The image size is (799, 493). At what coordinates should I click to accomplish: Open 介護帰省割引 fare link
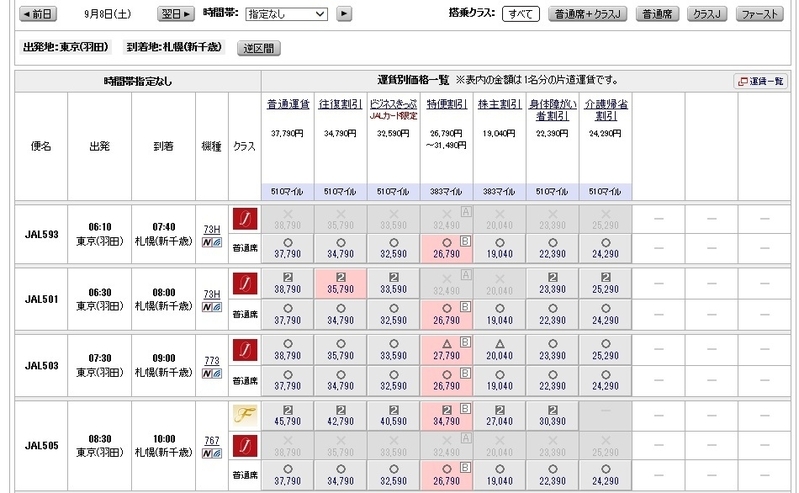[606, 110]
